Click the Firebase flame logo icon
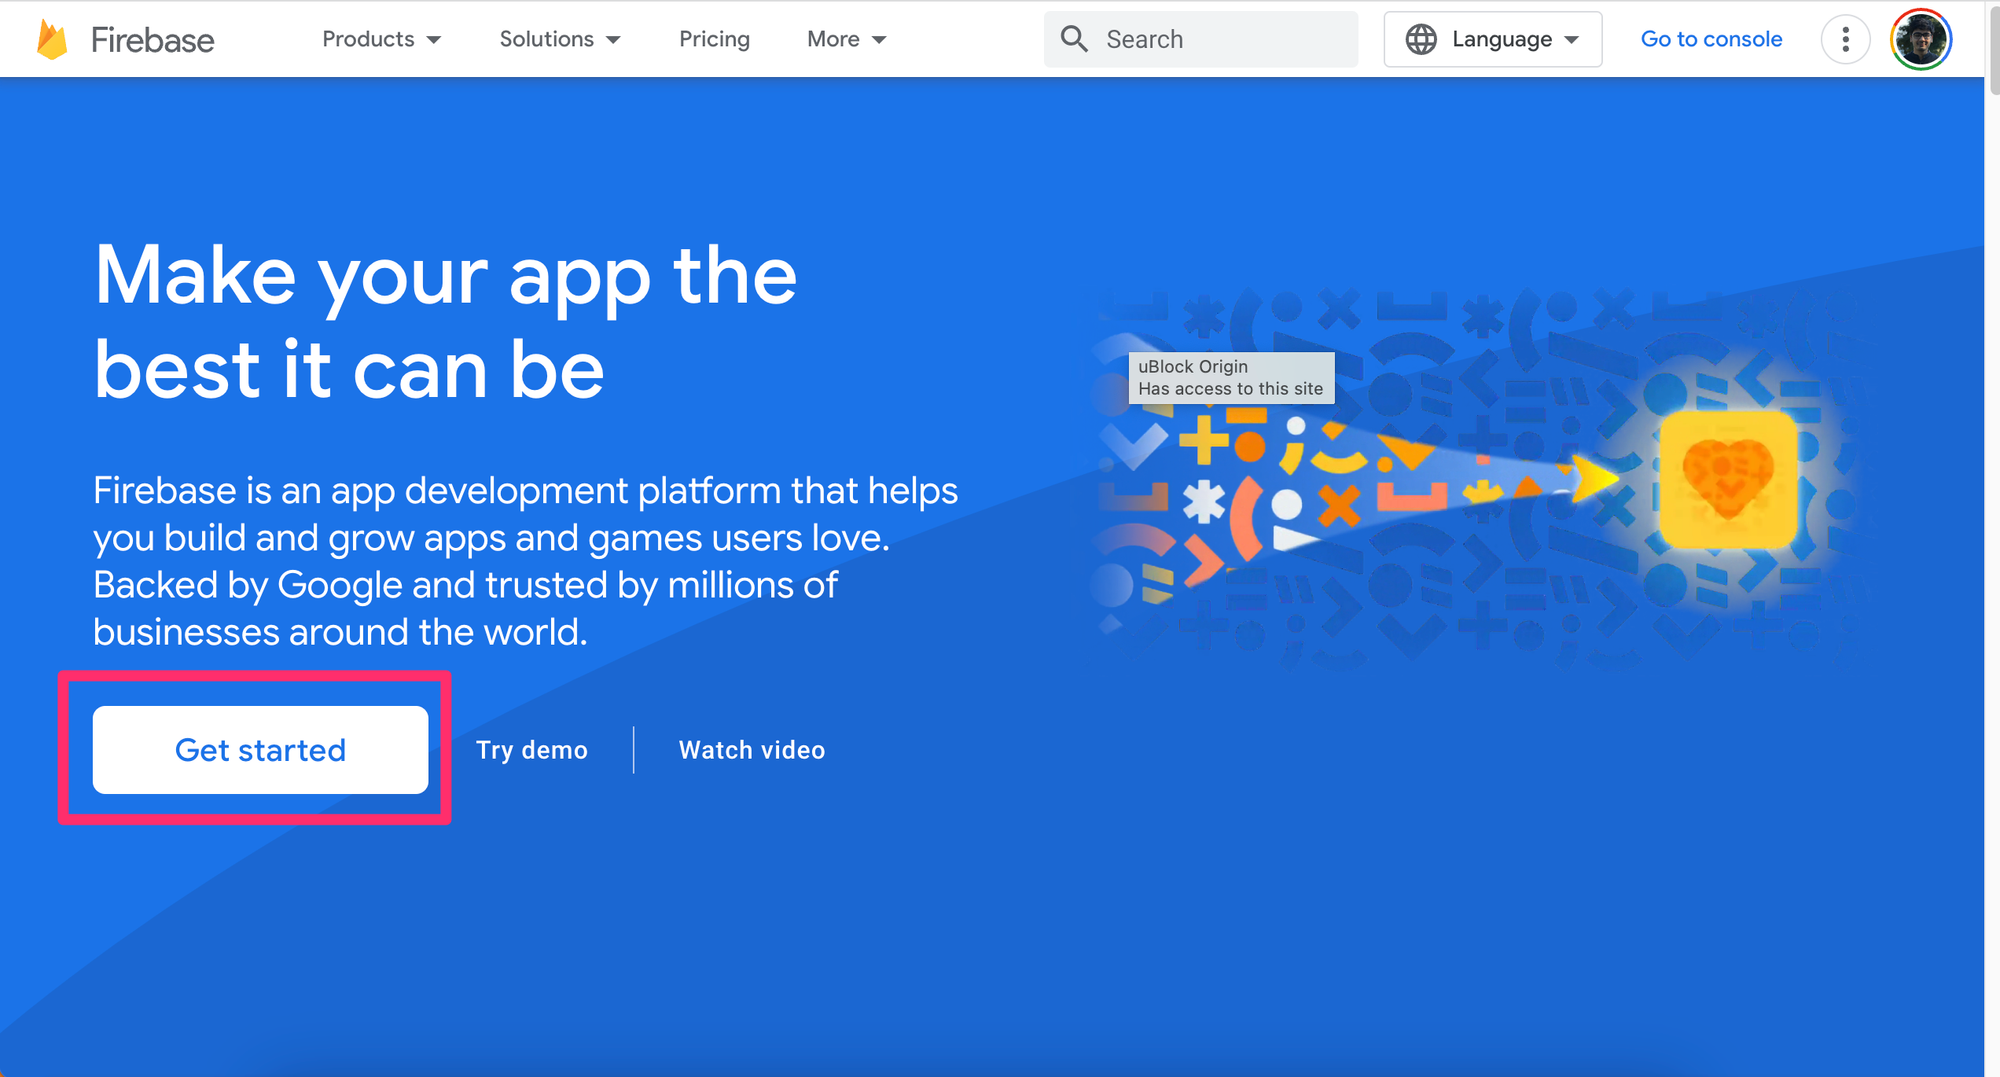2000x1077 pixels. [52, 39]
